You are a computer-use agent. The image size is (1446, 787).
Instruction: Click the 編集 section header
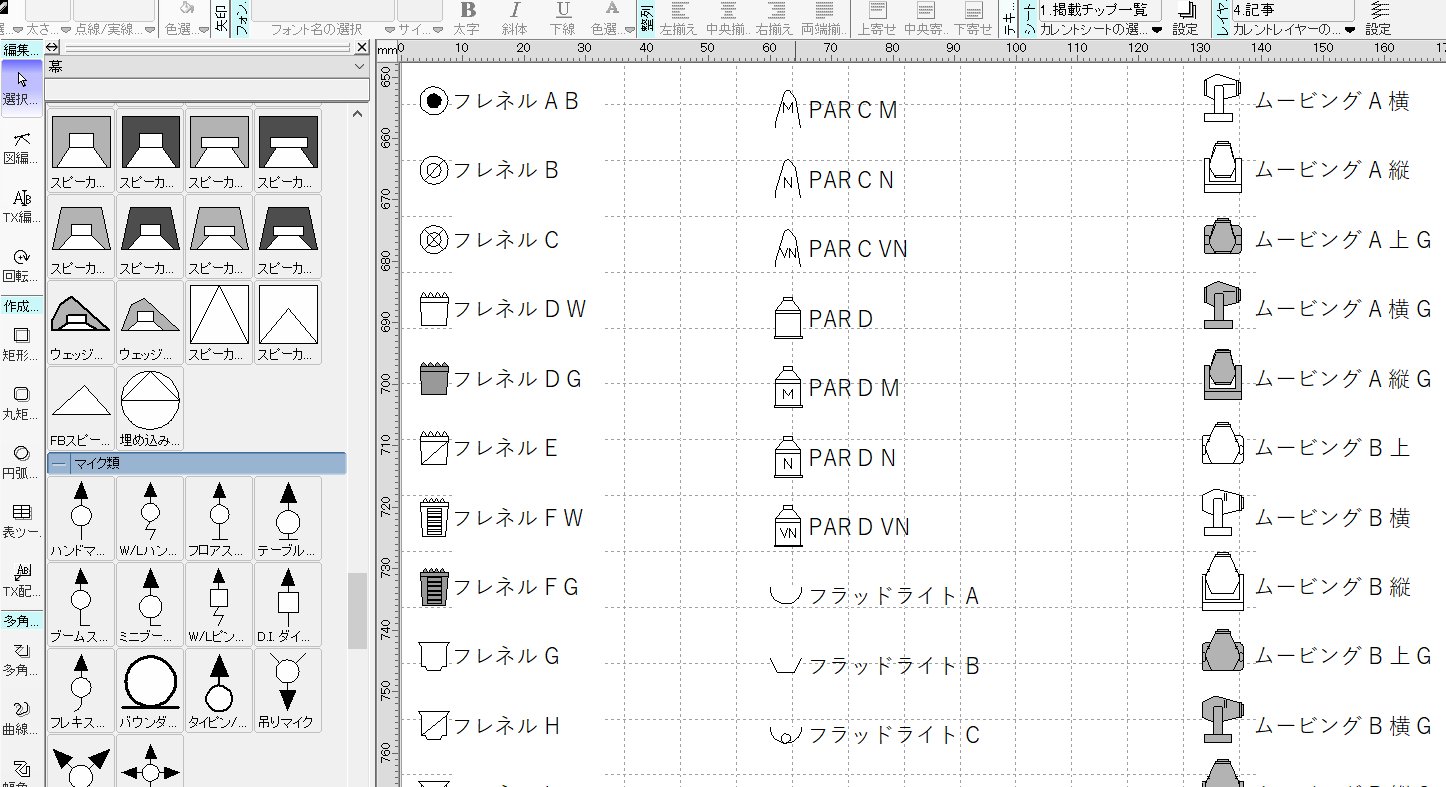tap(22, 50)
